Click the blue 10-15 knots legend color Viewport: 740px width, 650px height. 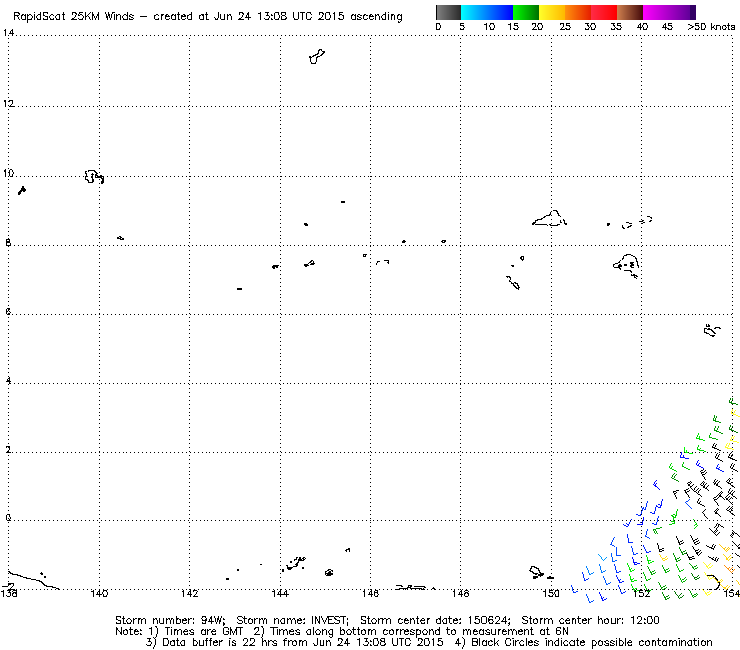coord(499,12)
